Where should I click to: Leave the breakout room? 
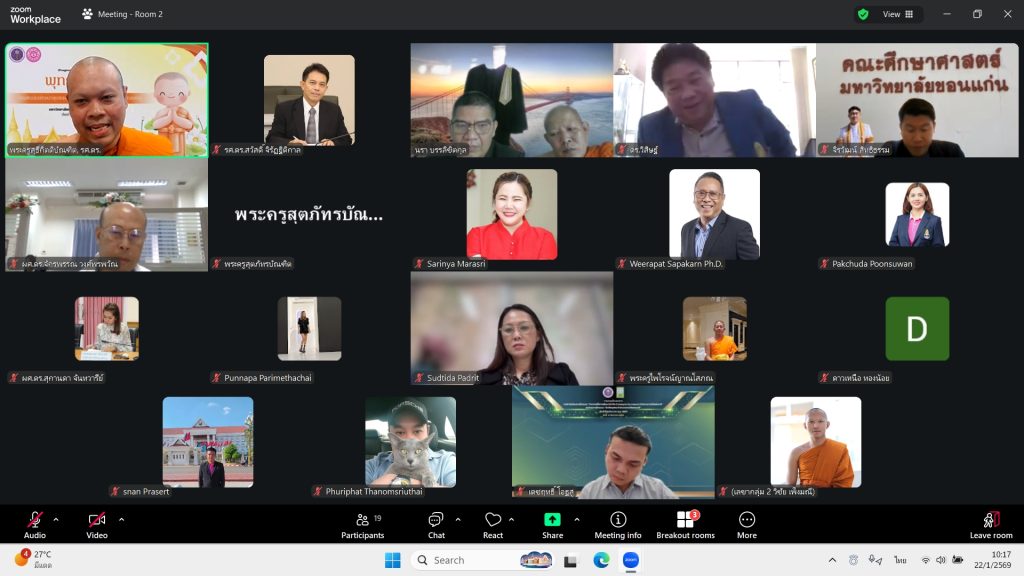991,523
